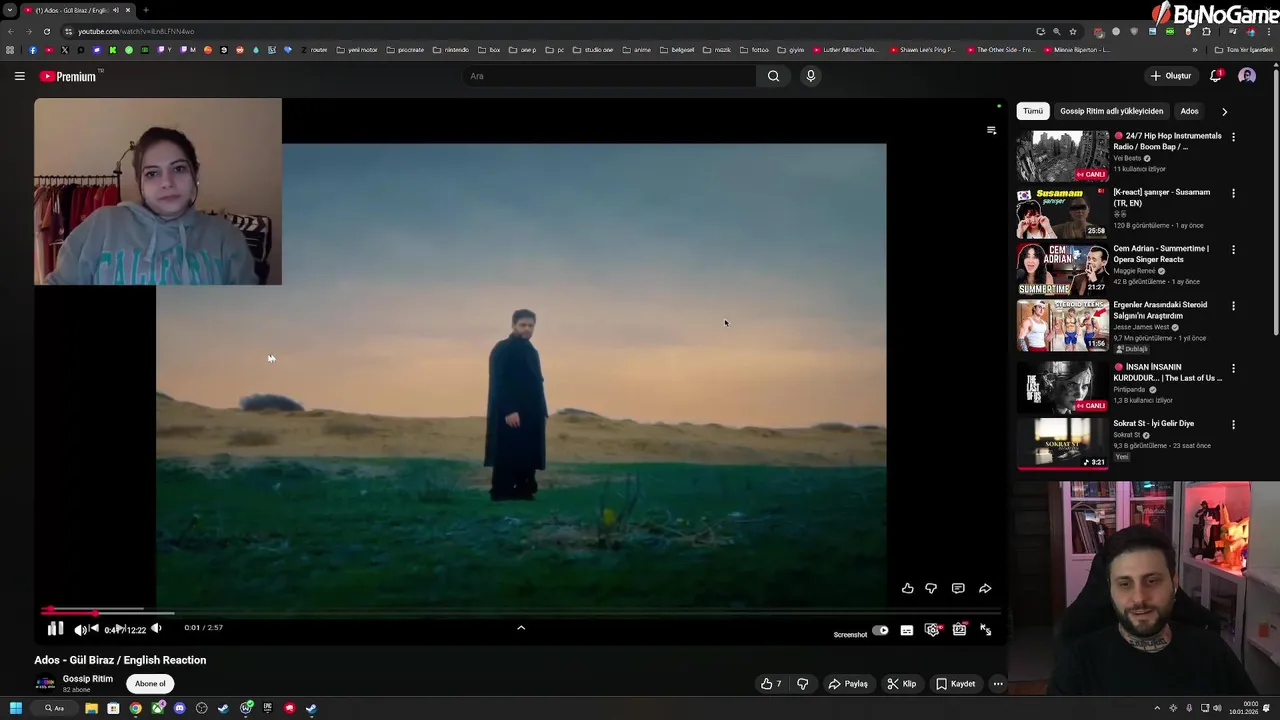Screen dimensions: 1280x720
Task: Dislike the video below the player
Action: [802, 684]
